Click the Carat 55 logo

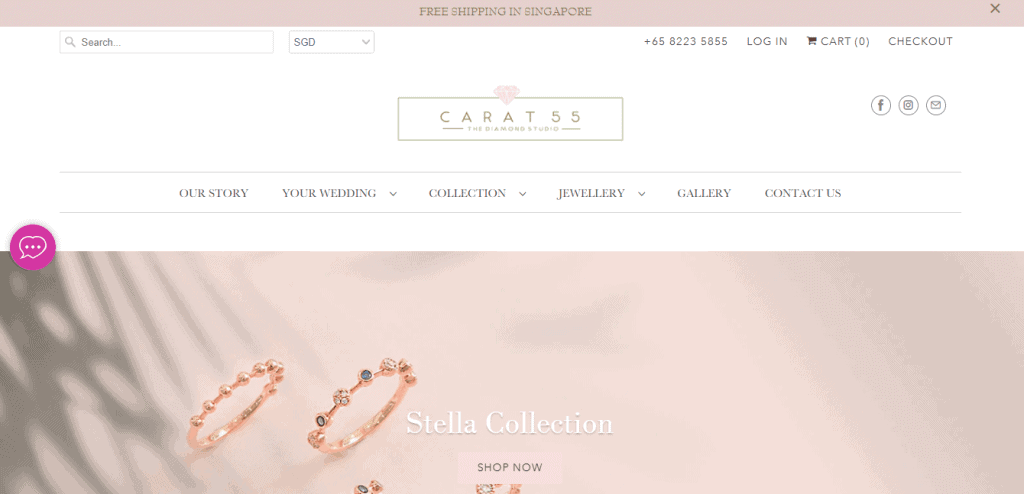pos(510,114)
